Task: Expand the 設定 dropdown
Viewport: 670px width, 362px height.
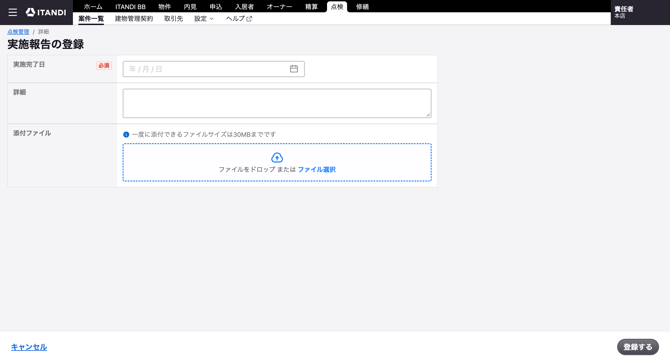Action: 204,19
